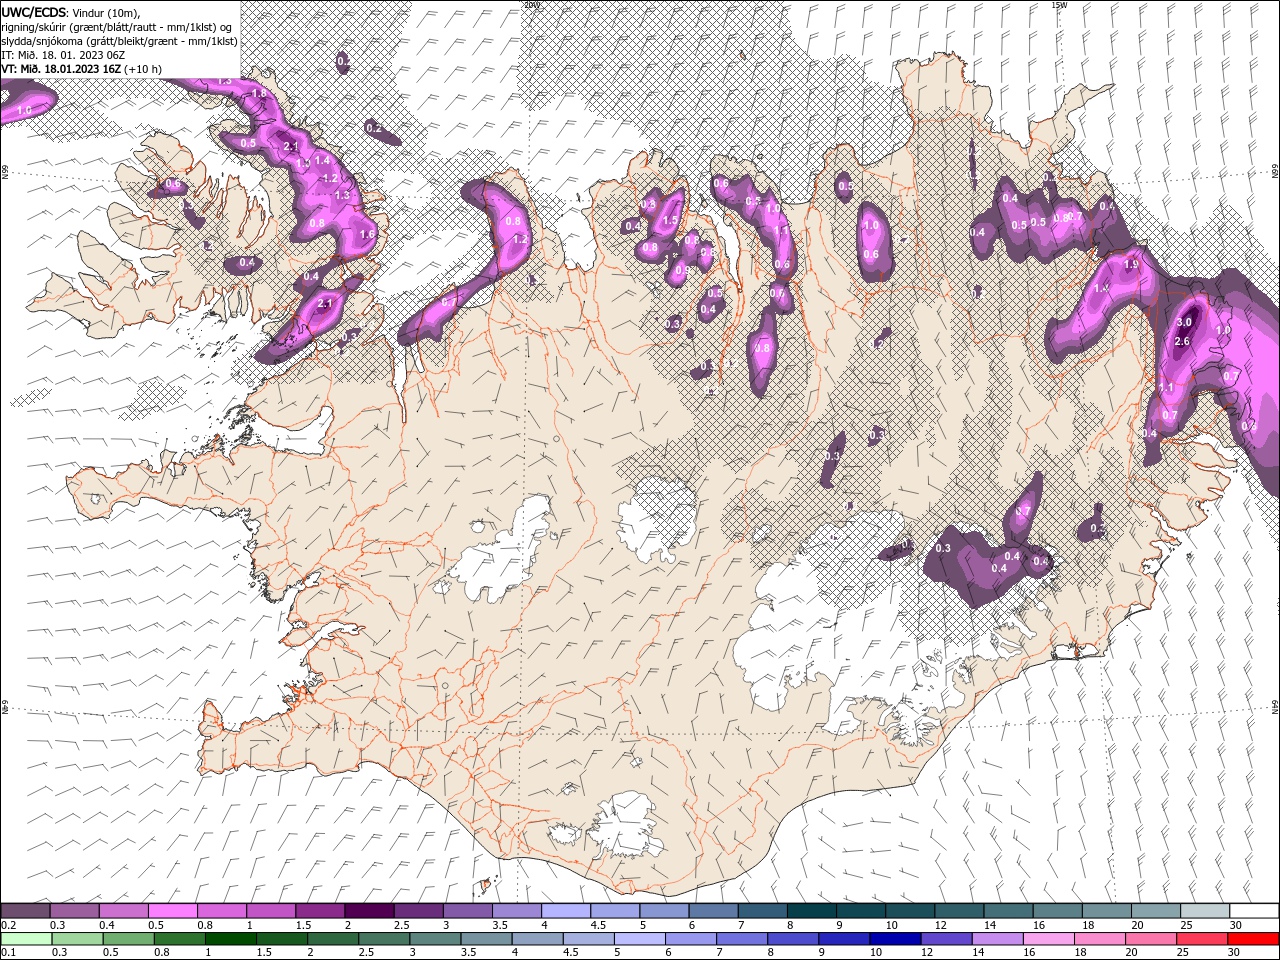This screenshot has height=960, width=1280.
Task: Select the 'rigning/skúrir' legend description line
Action: tap(117, 27)
